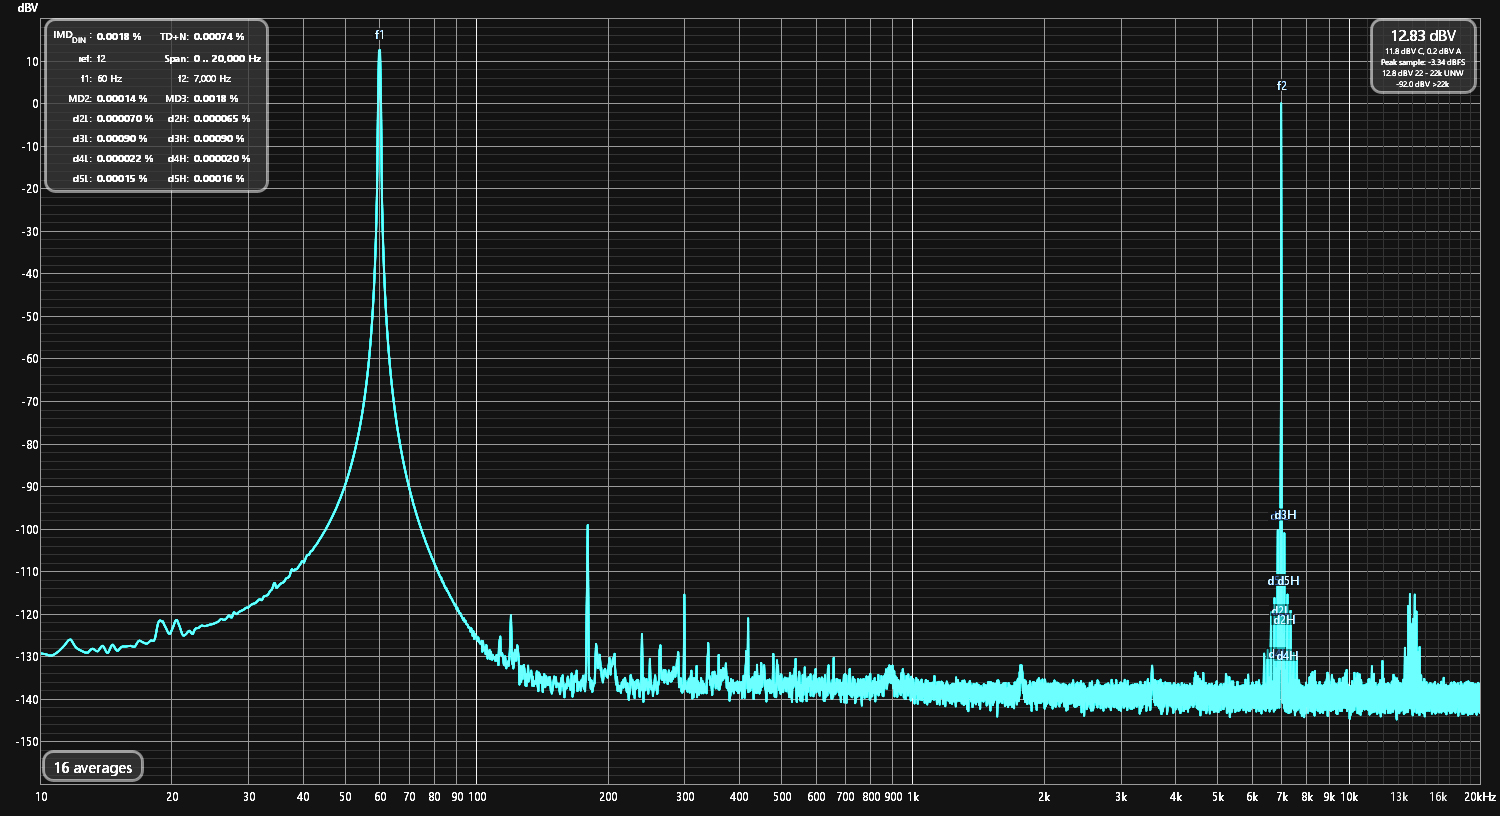
Task: Click the 20kHz frequency axis label
Action: click(1477, 797)
